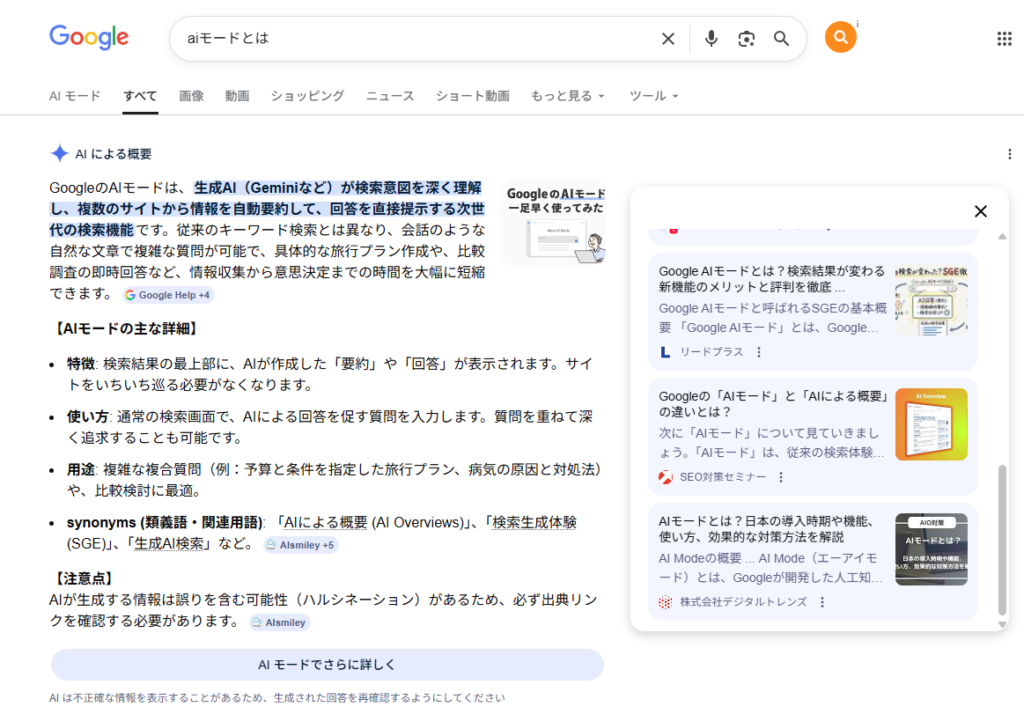Open the Google AIモードとは article by リードプラス
The height and width of the screenshot is (707, 1024).
point(771,279)
